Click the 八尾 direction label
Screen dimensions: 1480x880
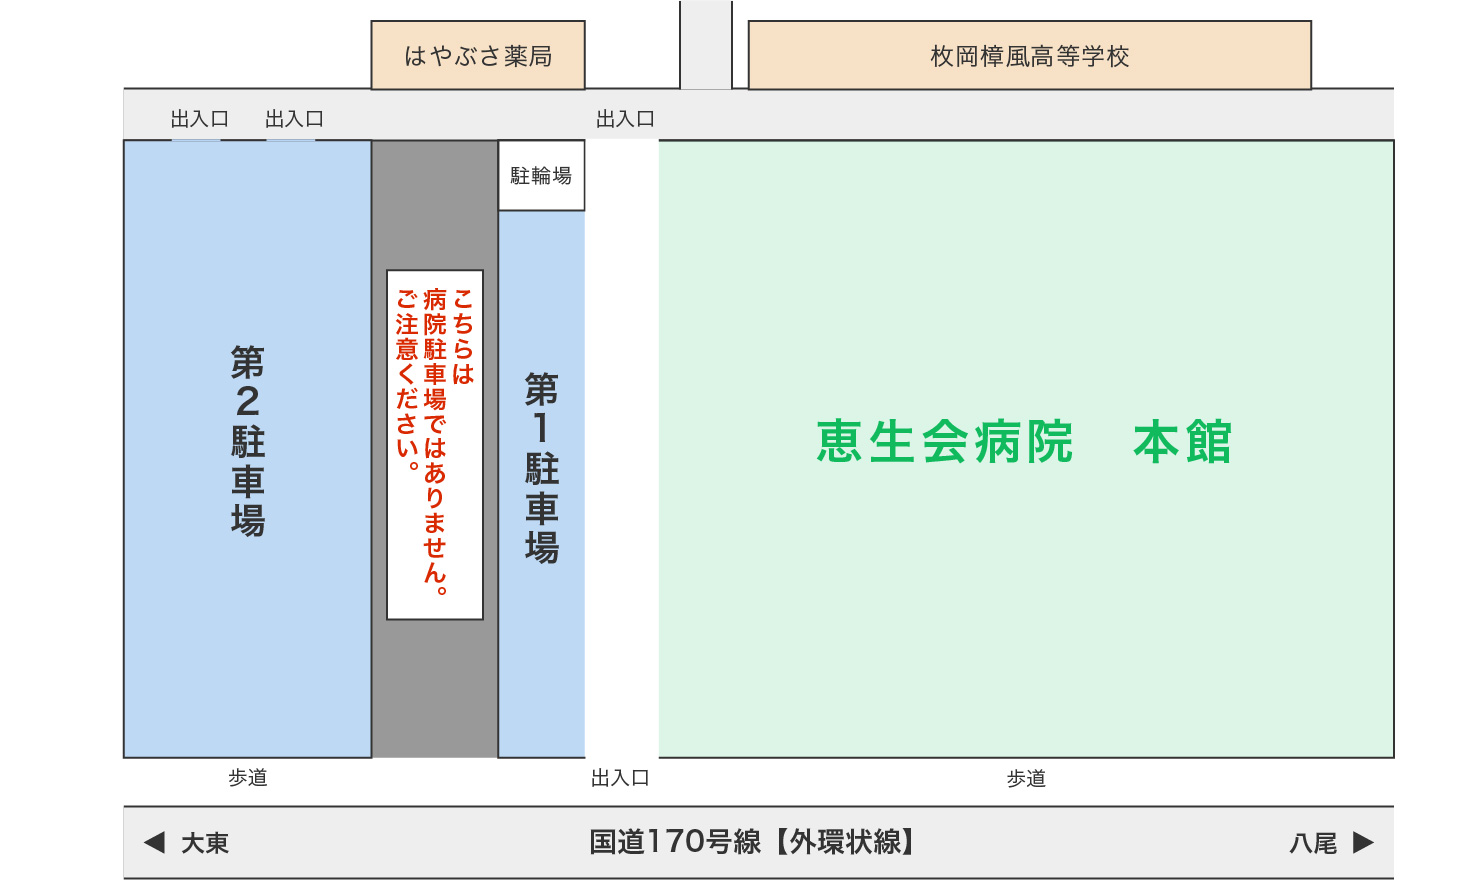[x=1313, y=843]
